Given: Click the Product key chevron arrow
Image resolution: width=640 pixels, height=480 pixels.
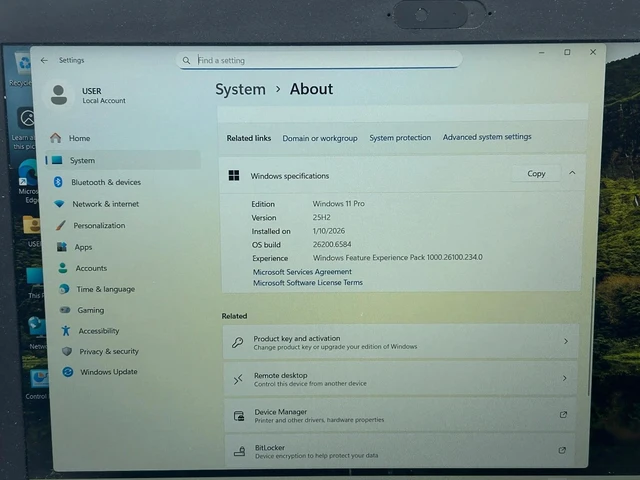Looking at the screenshot, I should (566, 341).
